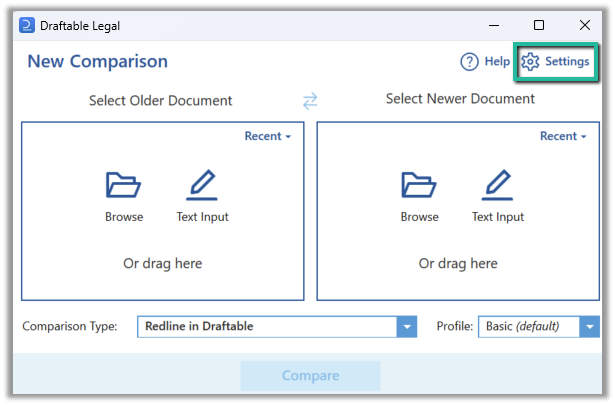Maximize the Draftable Legal window
Viewport: 615px width, 405px height.
coord(539,25)
